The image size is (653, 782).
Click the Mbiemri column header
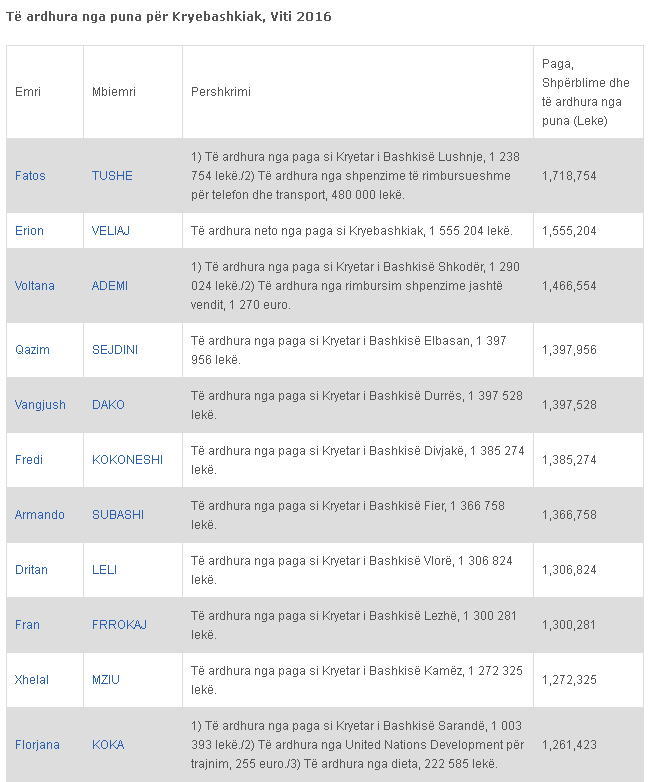pos(114,92)
